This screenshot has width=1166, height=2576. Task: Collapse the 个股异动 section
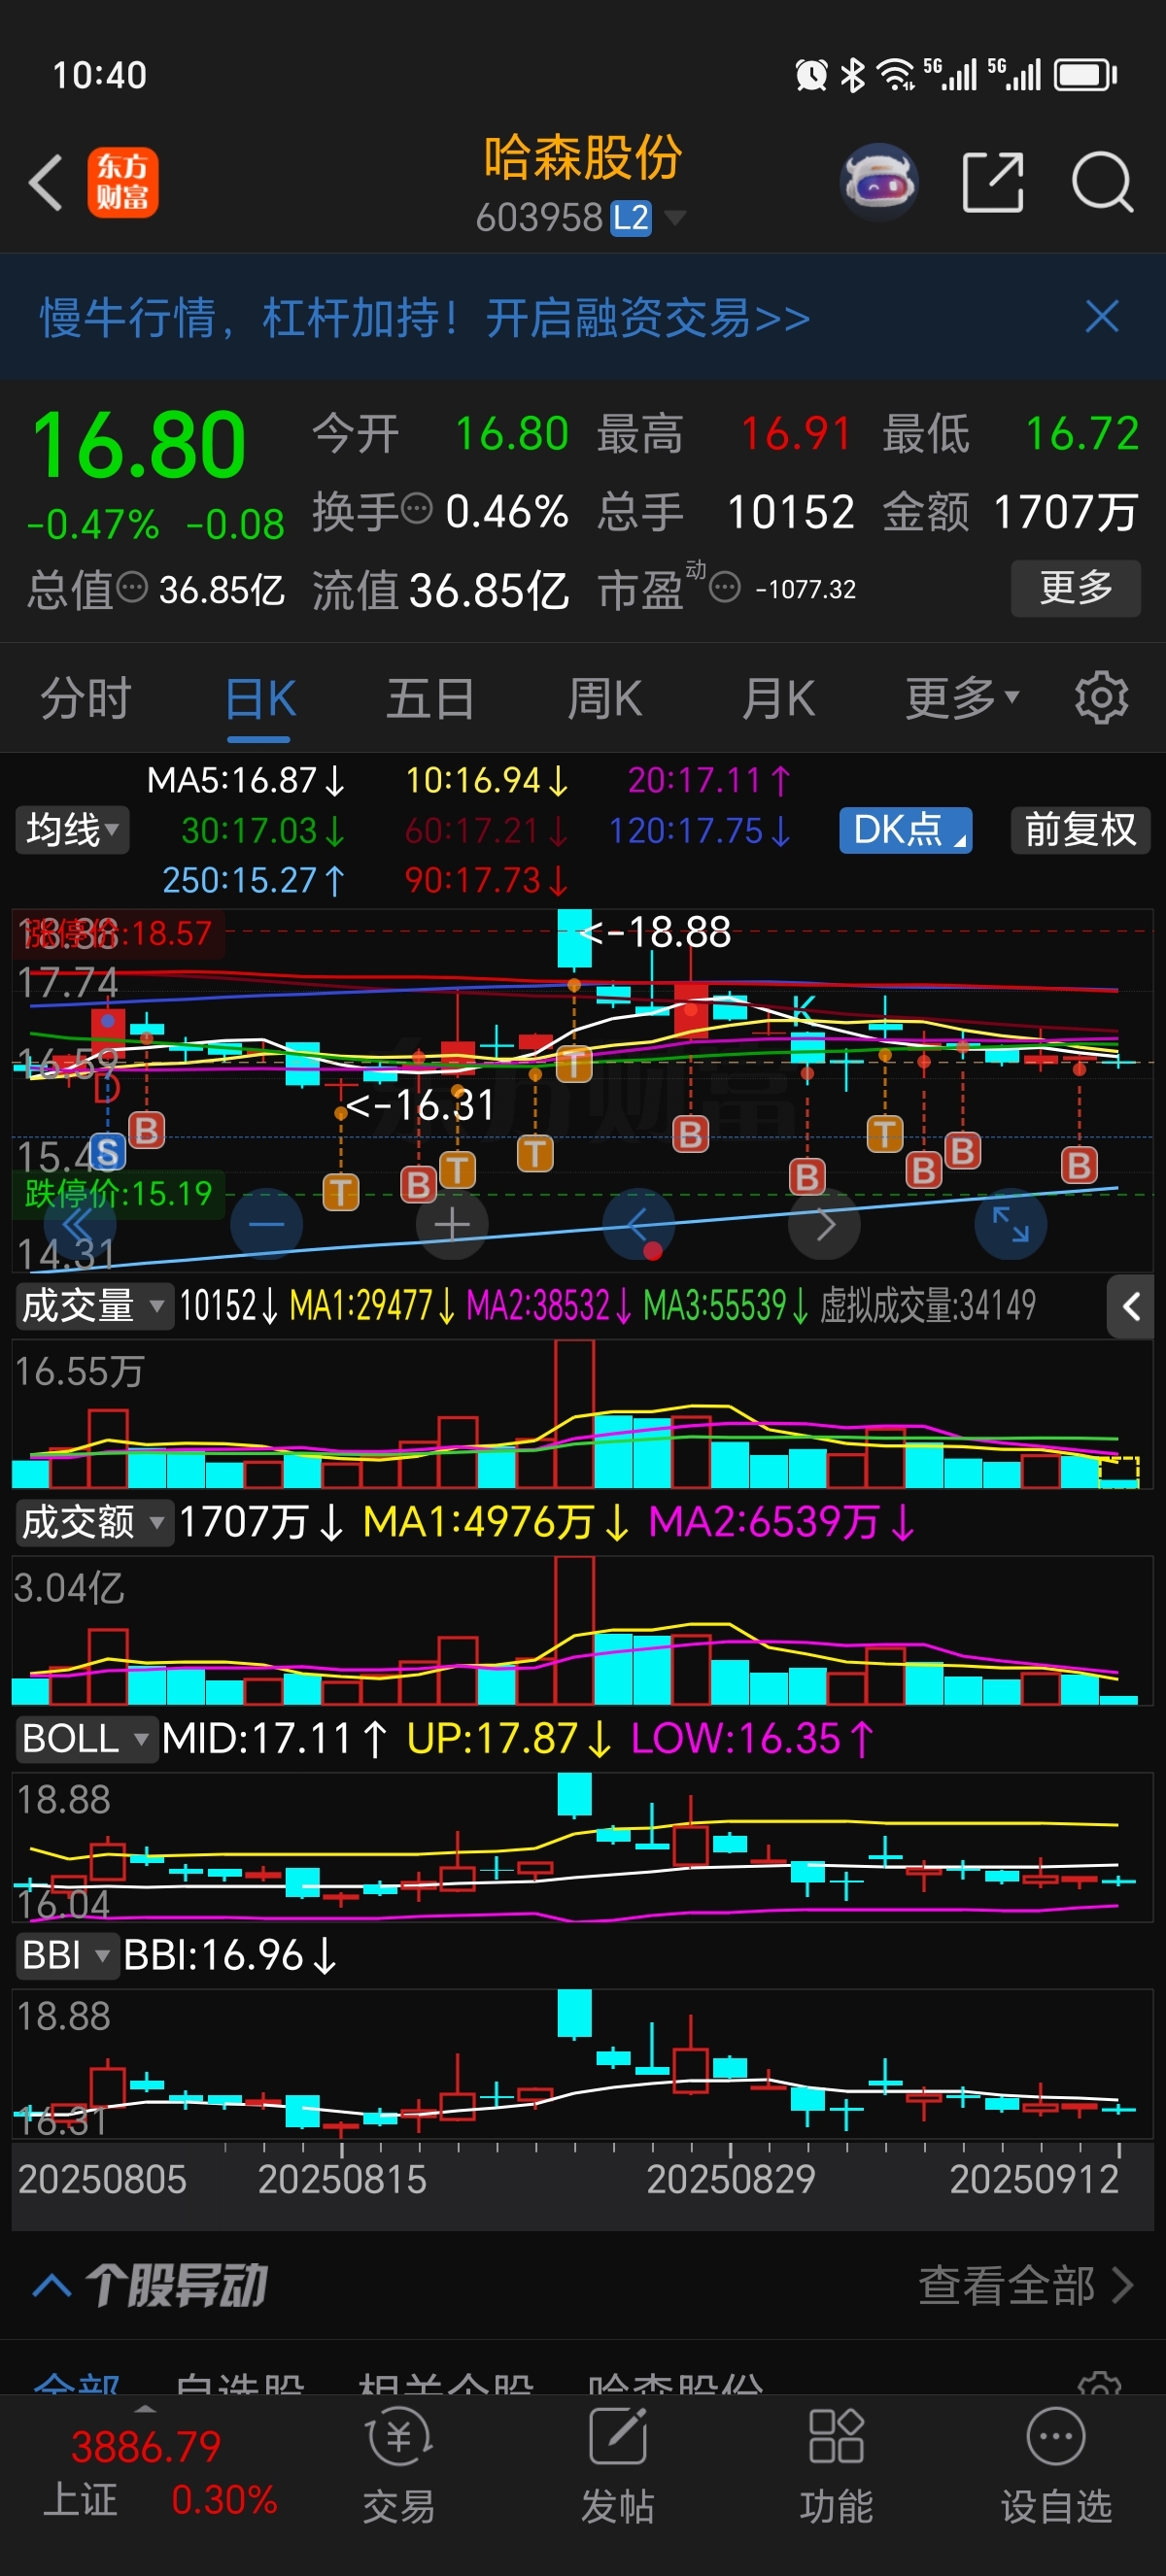pos(52,2284)
